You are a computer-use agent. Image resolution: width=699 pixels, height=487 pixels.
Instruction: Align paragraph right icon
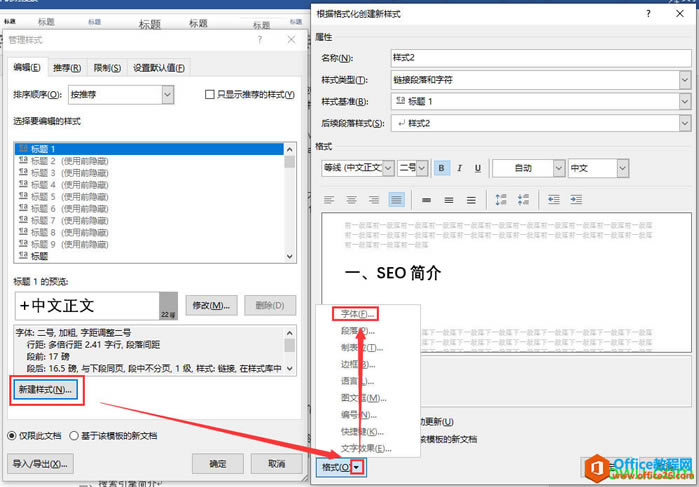(374, 200)
